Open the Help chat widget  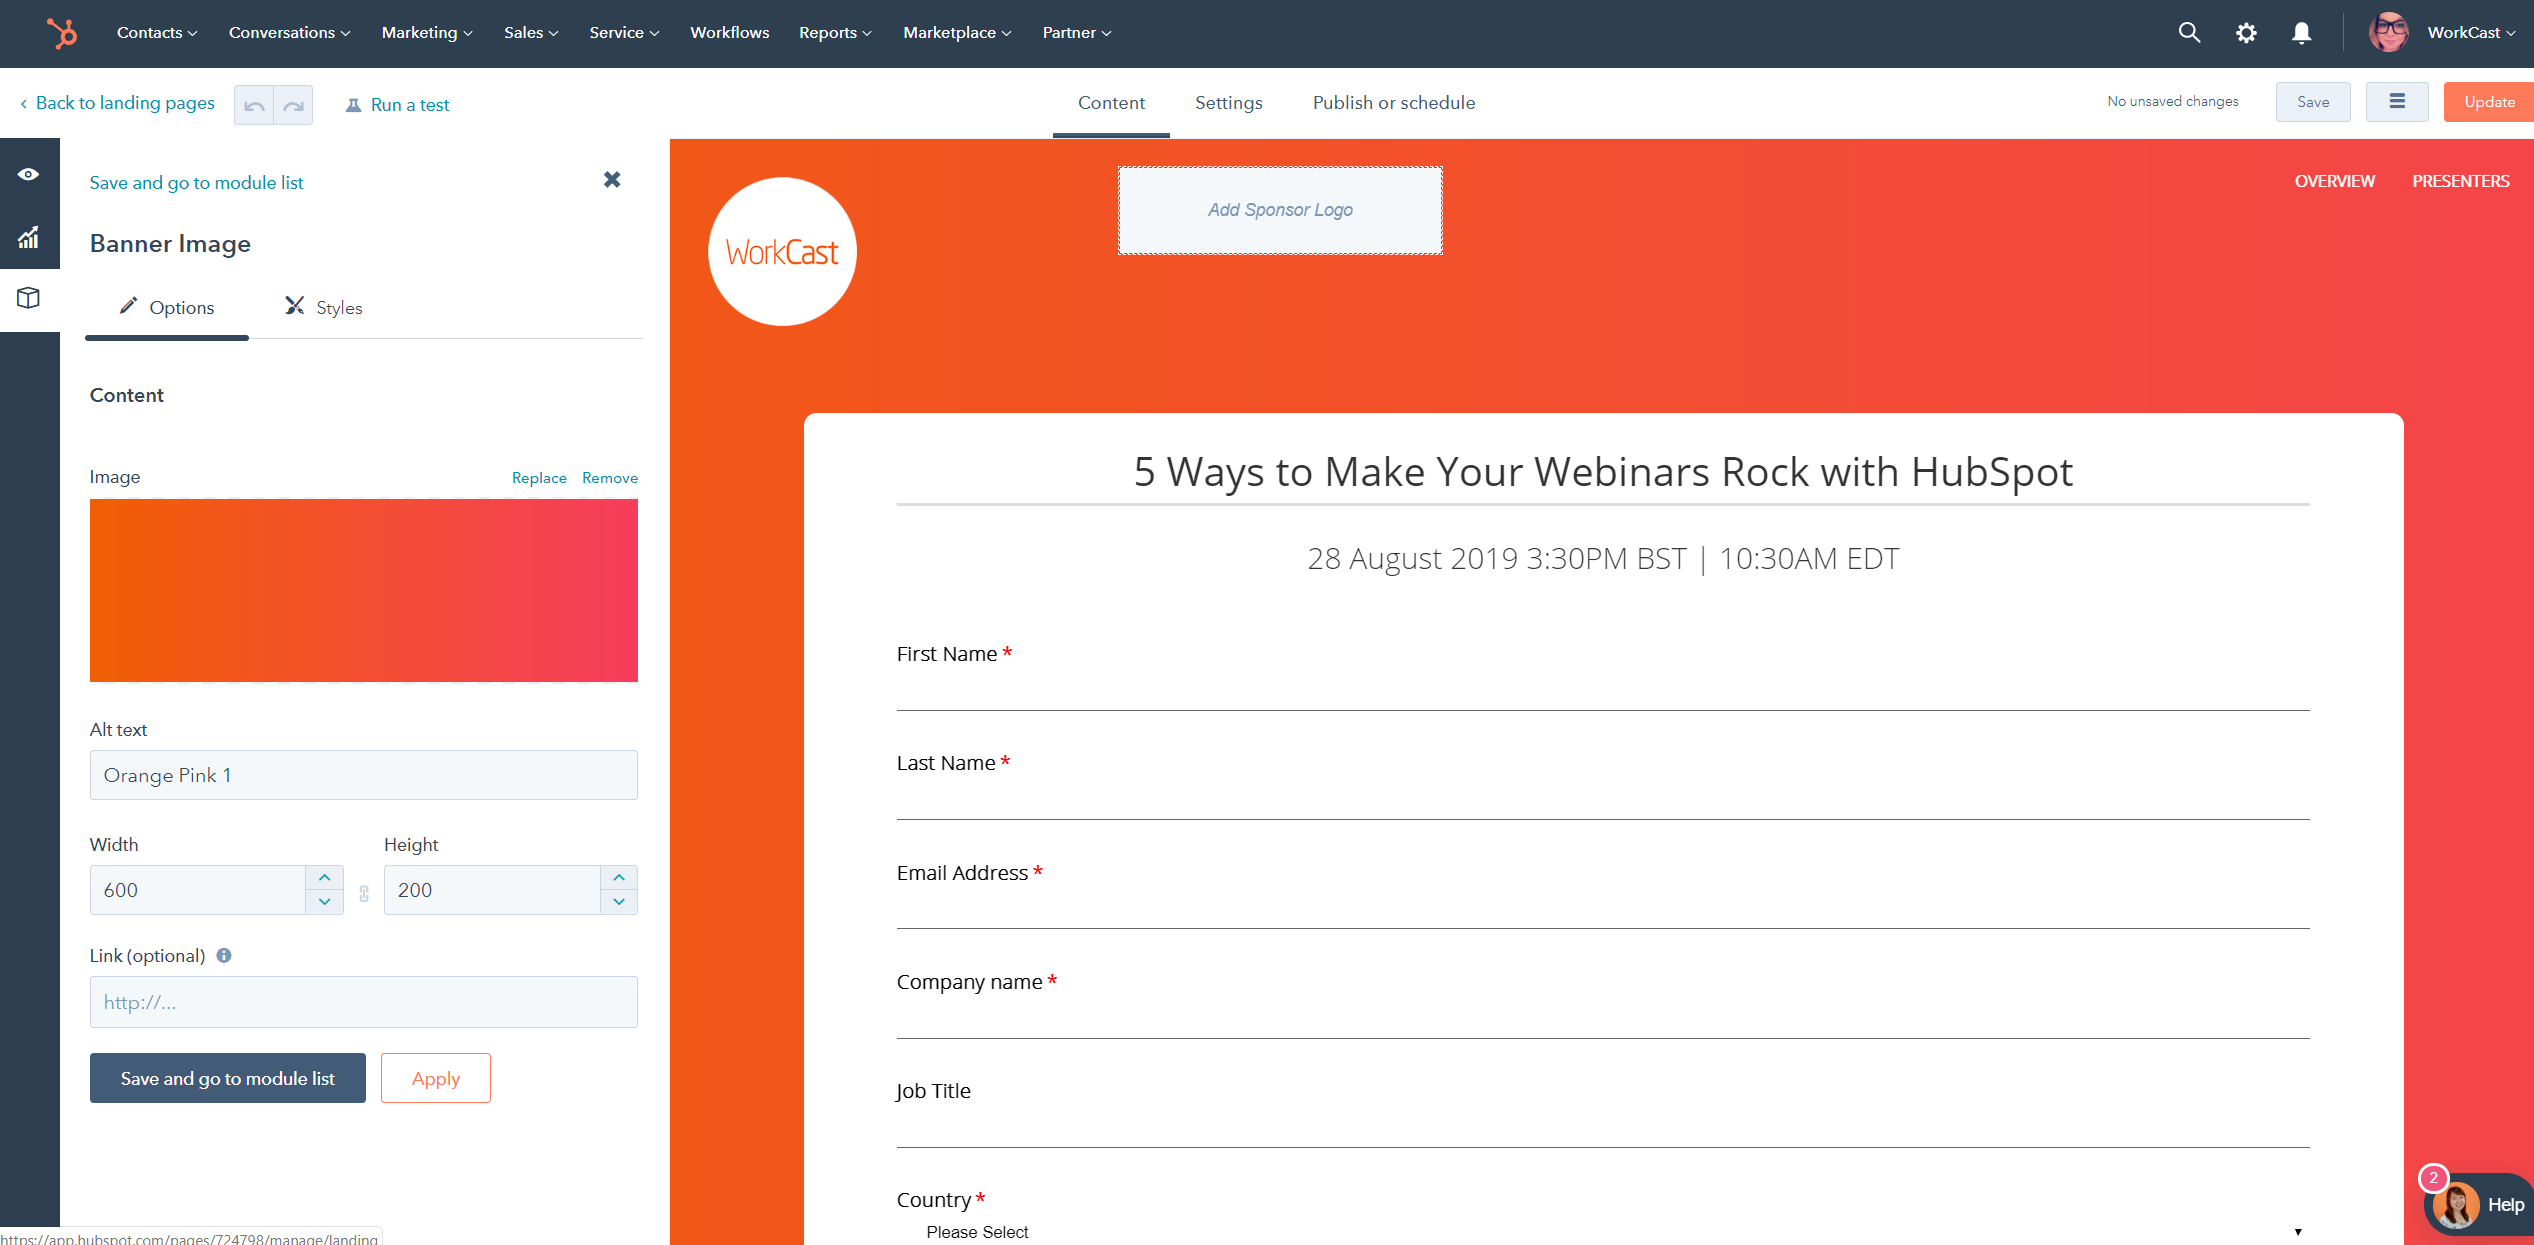click(2480, 1204)
